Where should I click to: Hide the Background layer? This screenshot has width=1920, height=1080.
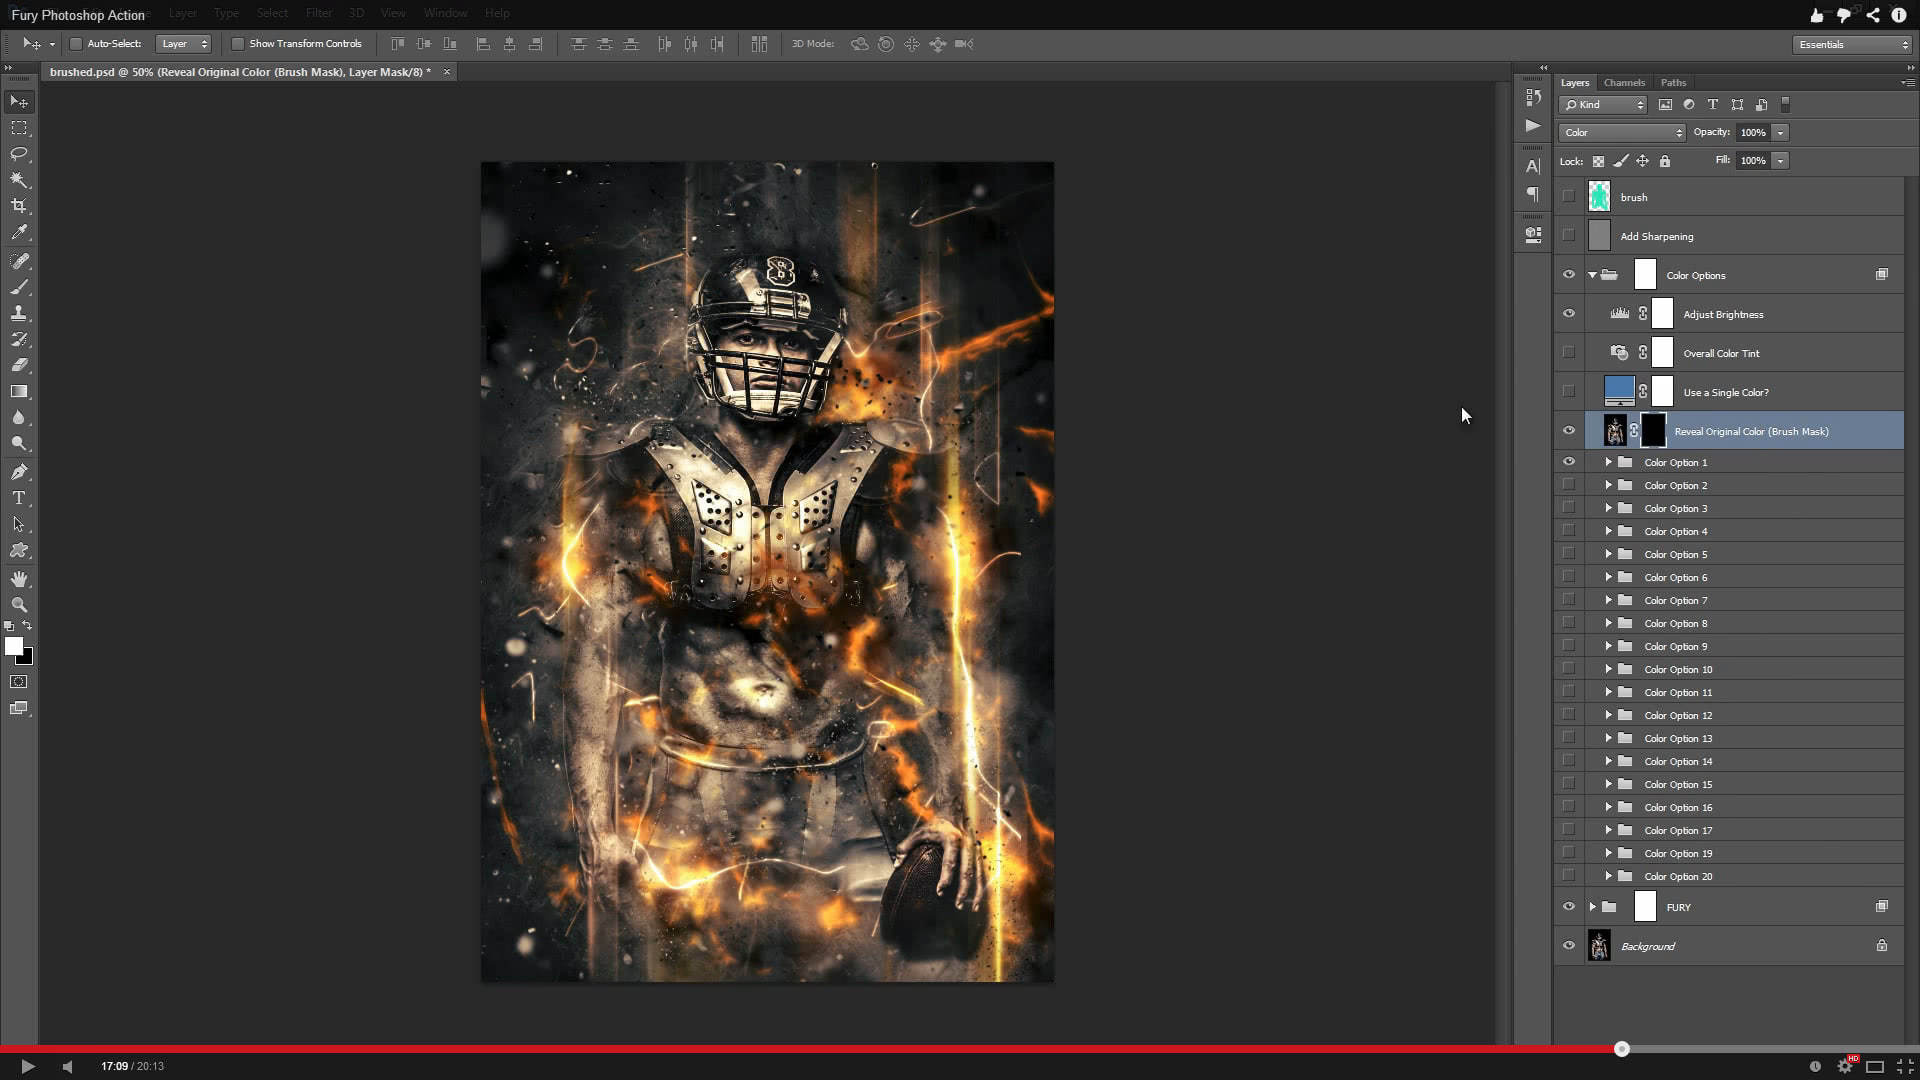pos(1568,946)
